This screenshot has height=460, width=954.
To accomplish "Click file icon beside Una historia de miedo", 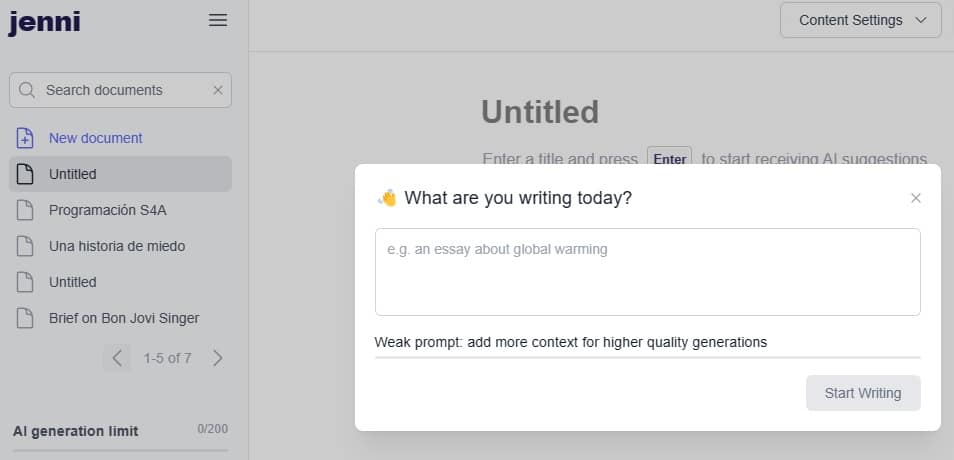I will [24, 246].
